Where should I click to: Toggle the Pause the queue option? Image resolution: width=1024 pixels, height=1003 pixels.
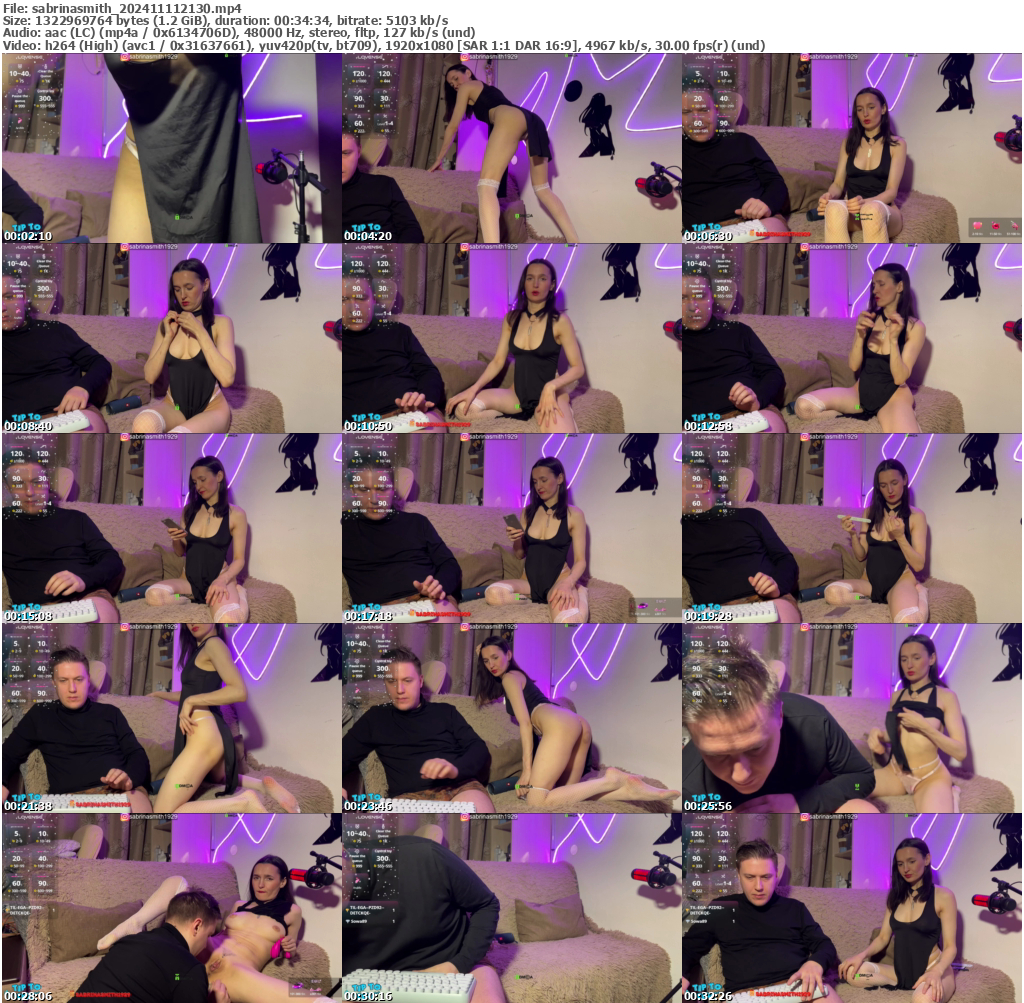click(21, 97)
